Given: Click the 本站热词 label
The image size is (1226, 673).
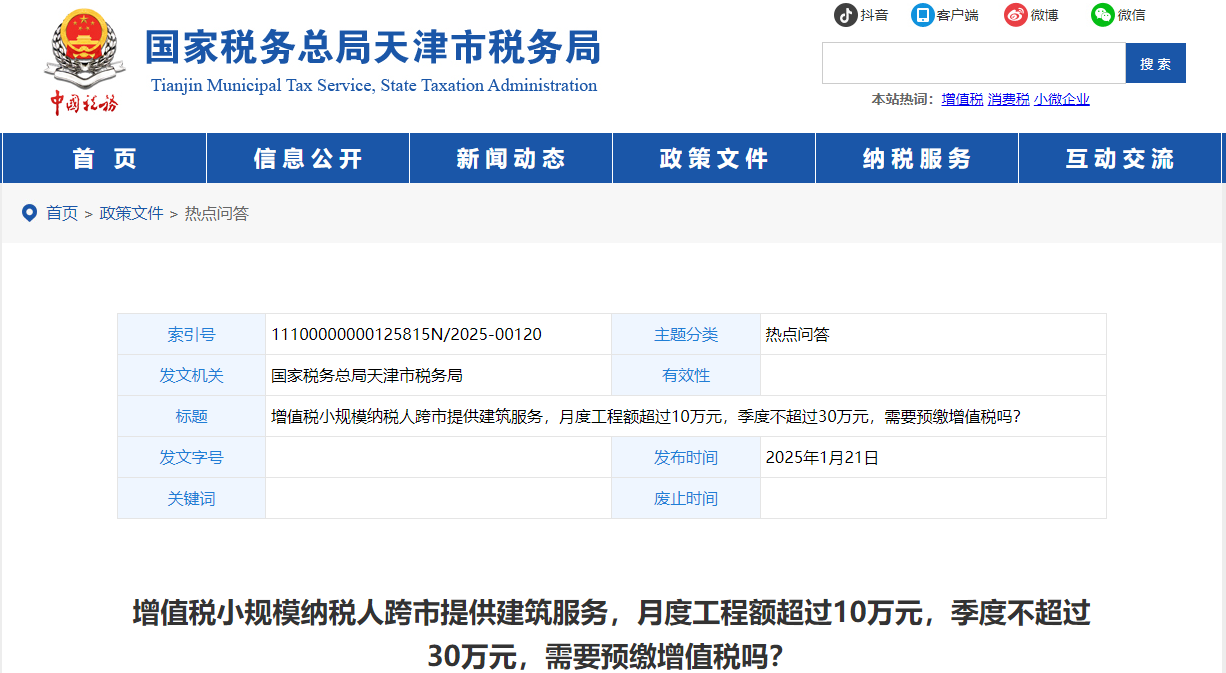Looking at the screenshot, I should 902,99.
